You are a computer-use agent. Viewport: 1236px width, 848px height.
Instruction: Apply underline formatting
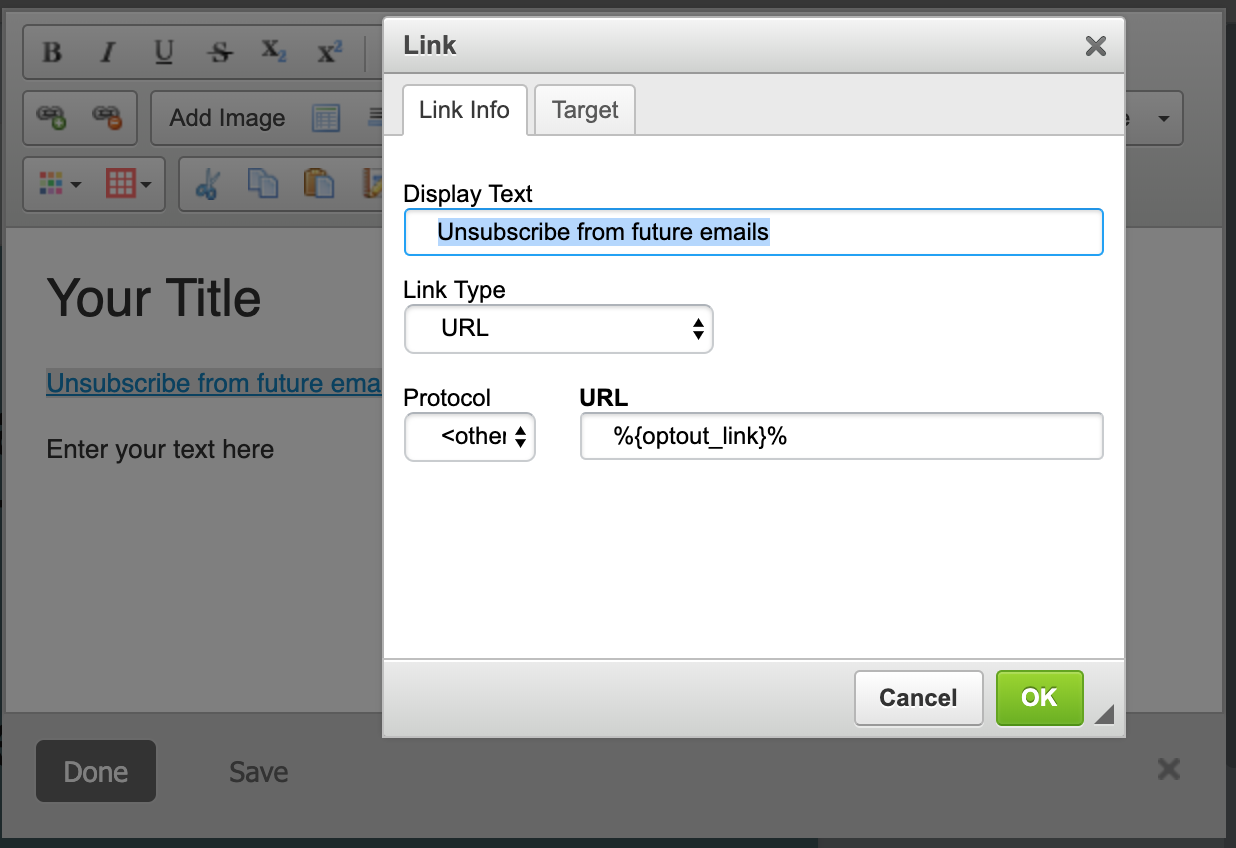[x=164, y=53]
